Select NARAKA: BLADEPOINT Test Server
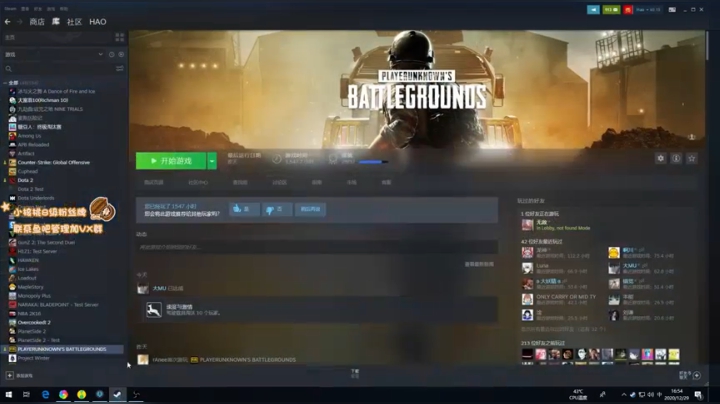This screenshot has width=720, height=404. [58, 304]
